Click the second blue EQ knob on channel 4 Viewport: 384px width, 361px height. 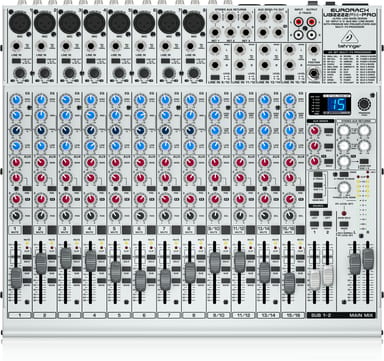pyautogui.click(x=91, y=115)
